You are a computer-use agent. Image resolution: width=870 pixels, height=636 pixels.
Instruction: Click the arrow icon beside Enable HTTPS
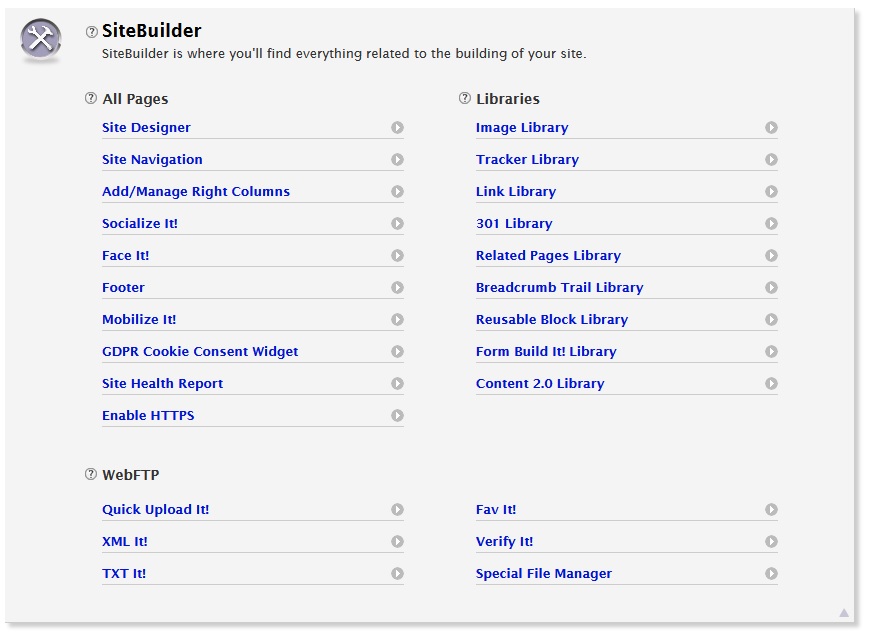tap(397, 416)
